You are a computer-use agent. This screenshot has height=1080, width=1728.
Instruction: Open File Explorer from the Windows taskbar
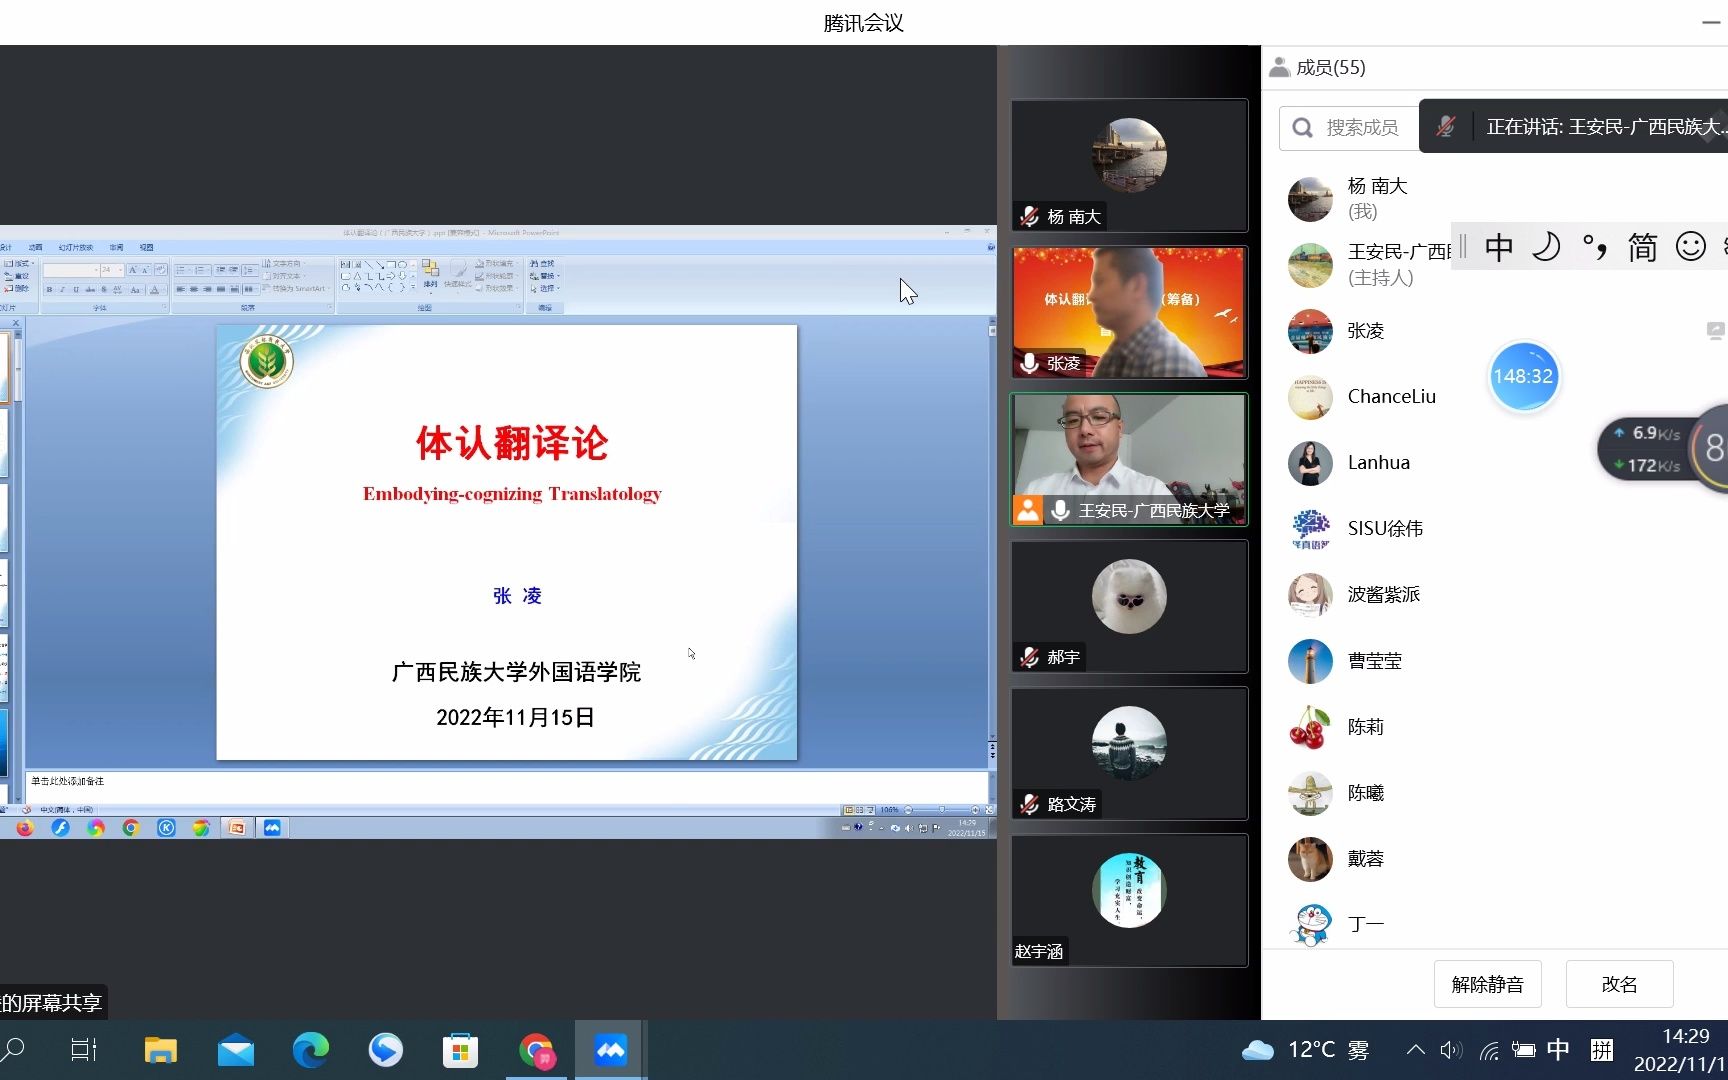click(x=160, y=1050)
